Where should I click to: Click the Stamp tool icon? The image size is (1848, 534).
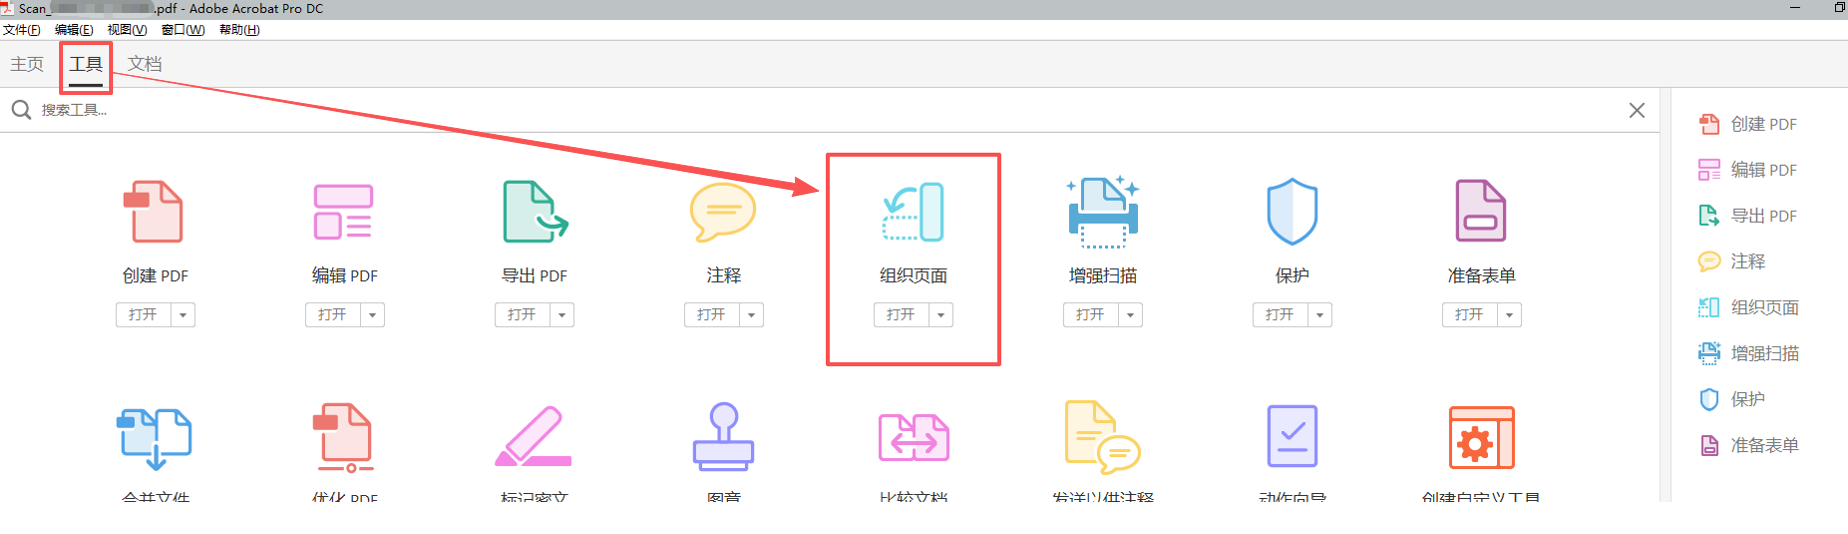(x=723, y=436)
